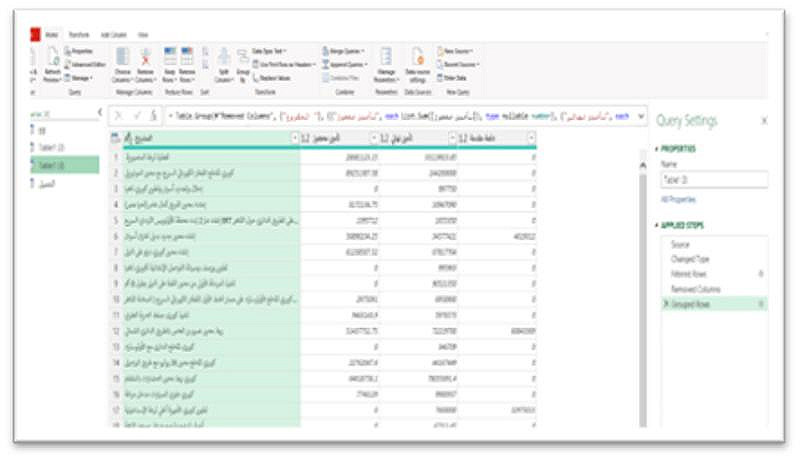Switch to the View ribbon tab
Screen dimensions: 800x460
[143, 35]
